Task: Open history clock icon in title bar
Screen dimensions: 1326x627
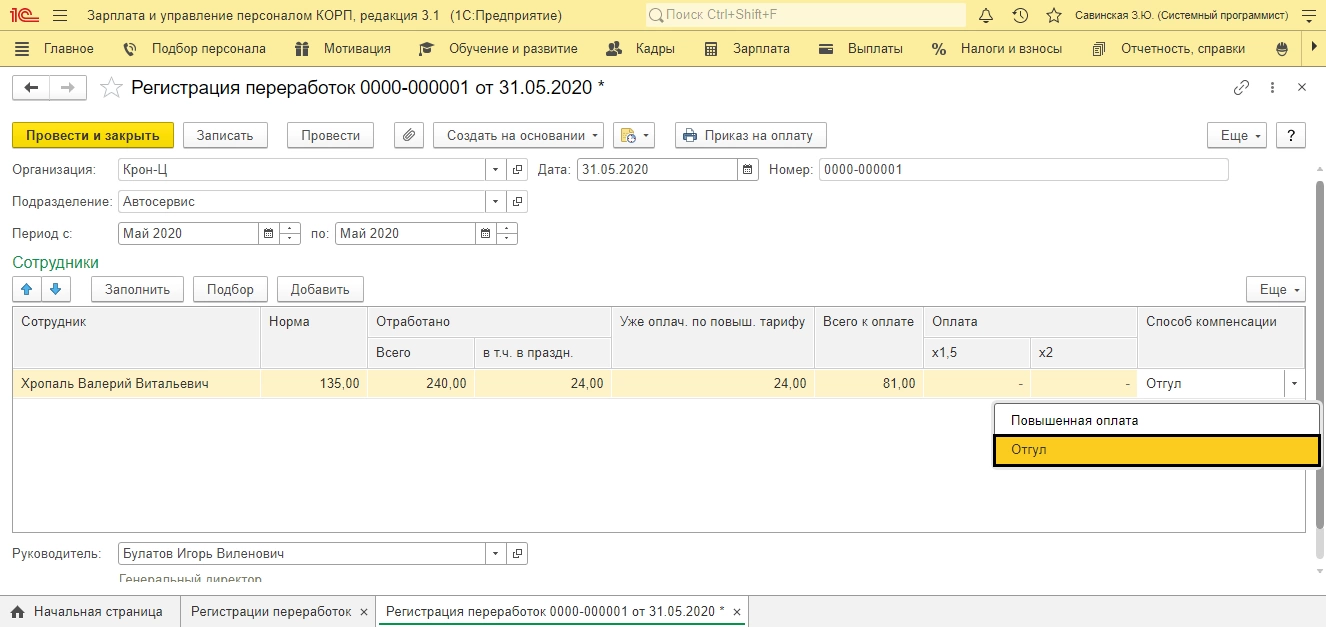Action: pyautogui.click(x=1020, y=16)
